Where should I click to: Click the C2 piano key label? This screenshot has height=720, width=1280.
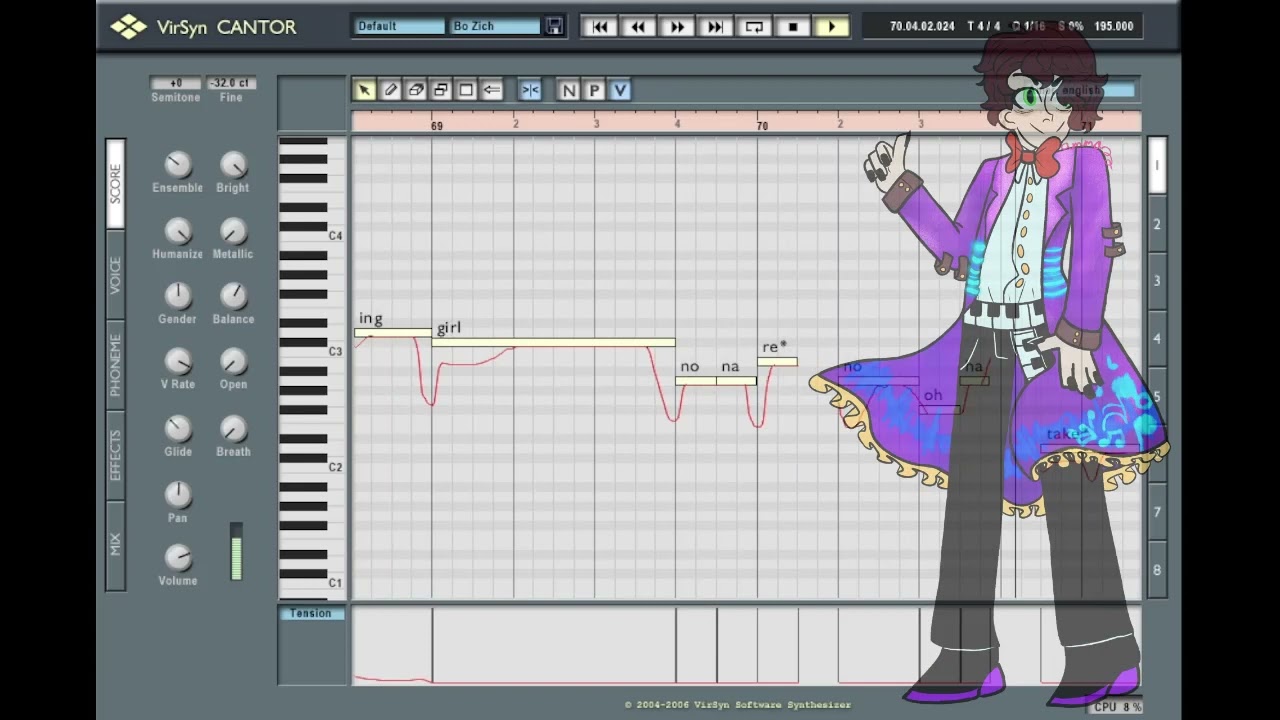point(336,467)
